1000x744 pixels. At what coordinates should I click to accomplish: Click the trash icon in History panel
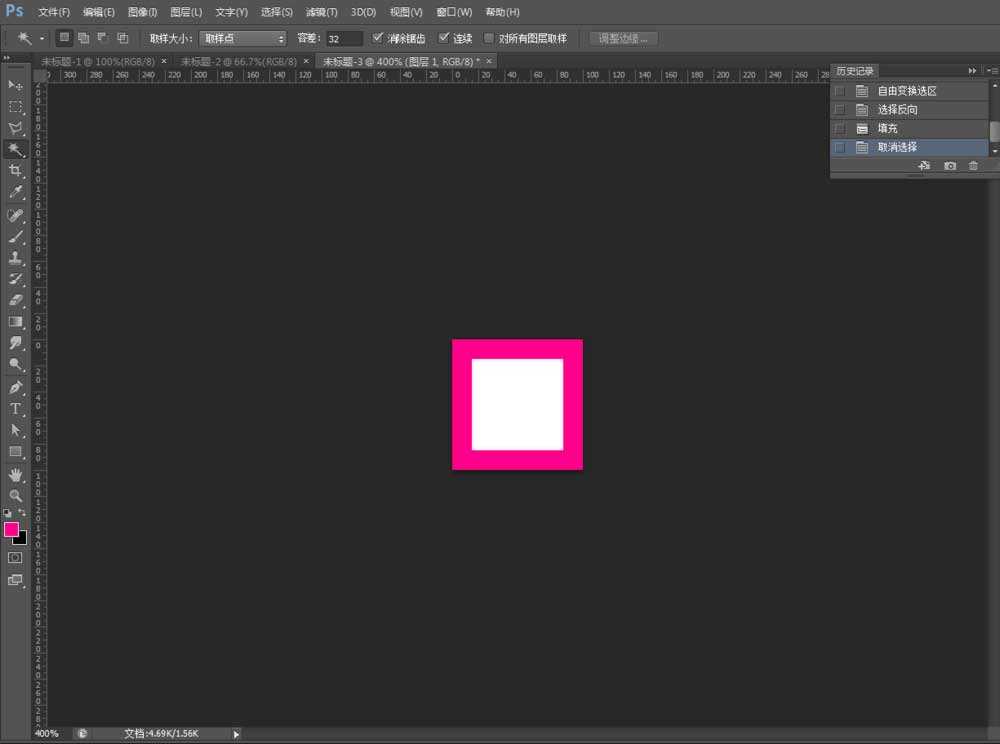coord(973,166)
